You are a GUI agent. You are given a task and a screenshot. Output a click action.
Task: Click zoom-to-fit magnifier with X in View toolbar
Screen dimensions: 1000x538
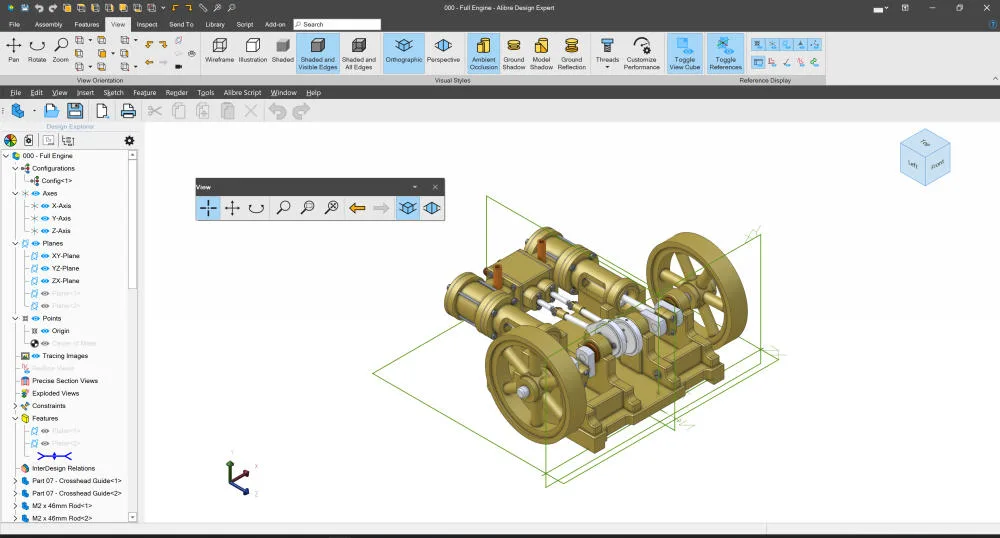click(332, 208)
